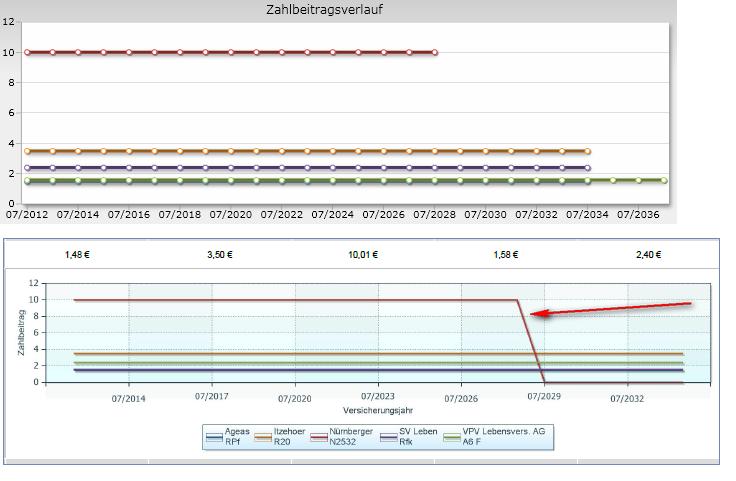Click the '3,50 €' price value
The height and width of the screenshot is (481, 736).
click(x=220, y=255)
